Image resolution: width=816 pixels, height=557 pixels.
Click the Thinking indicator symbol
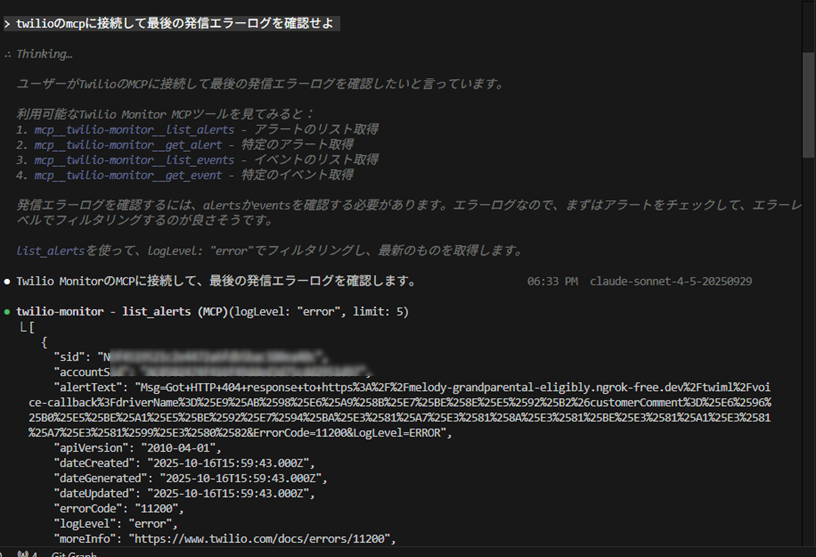pos(7,54)
